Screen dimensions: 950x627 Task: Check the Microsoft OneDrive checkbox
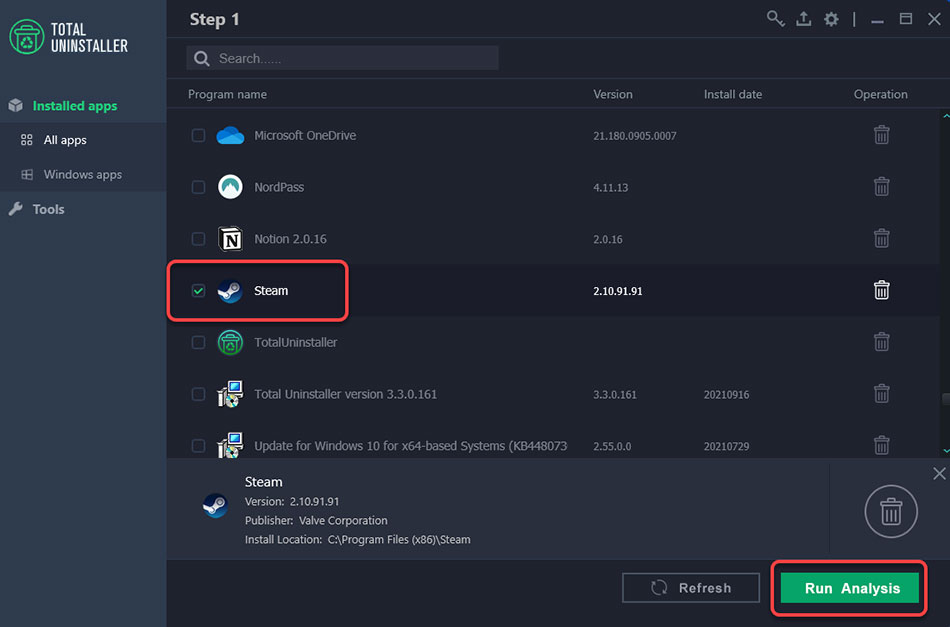198,135
